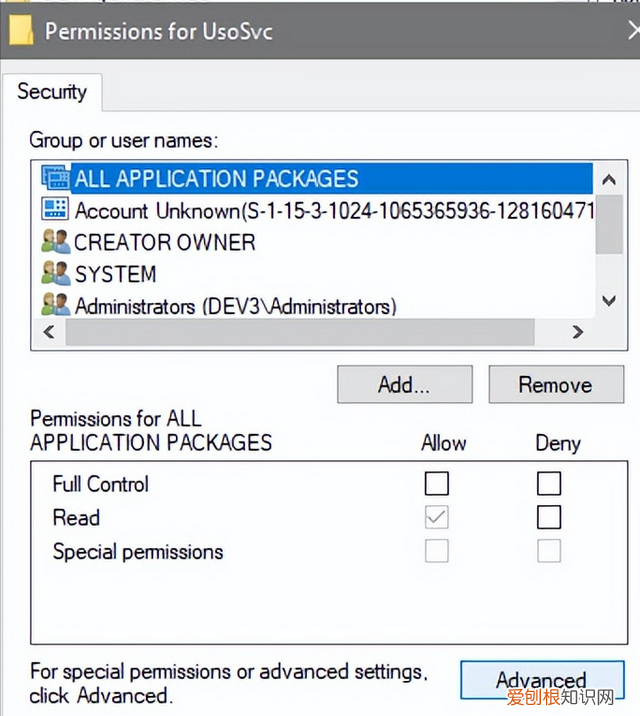Select Administrators (DEV3\Administrators) in the list
Screen dimensions: 640x716
236,306
